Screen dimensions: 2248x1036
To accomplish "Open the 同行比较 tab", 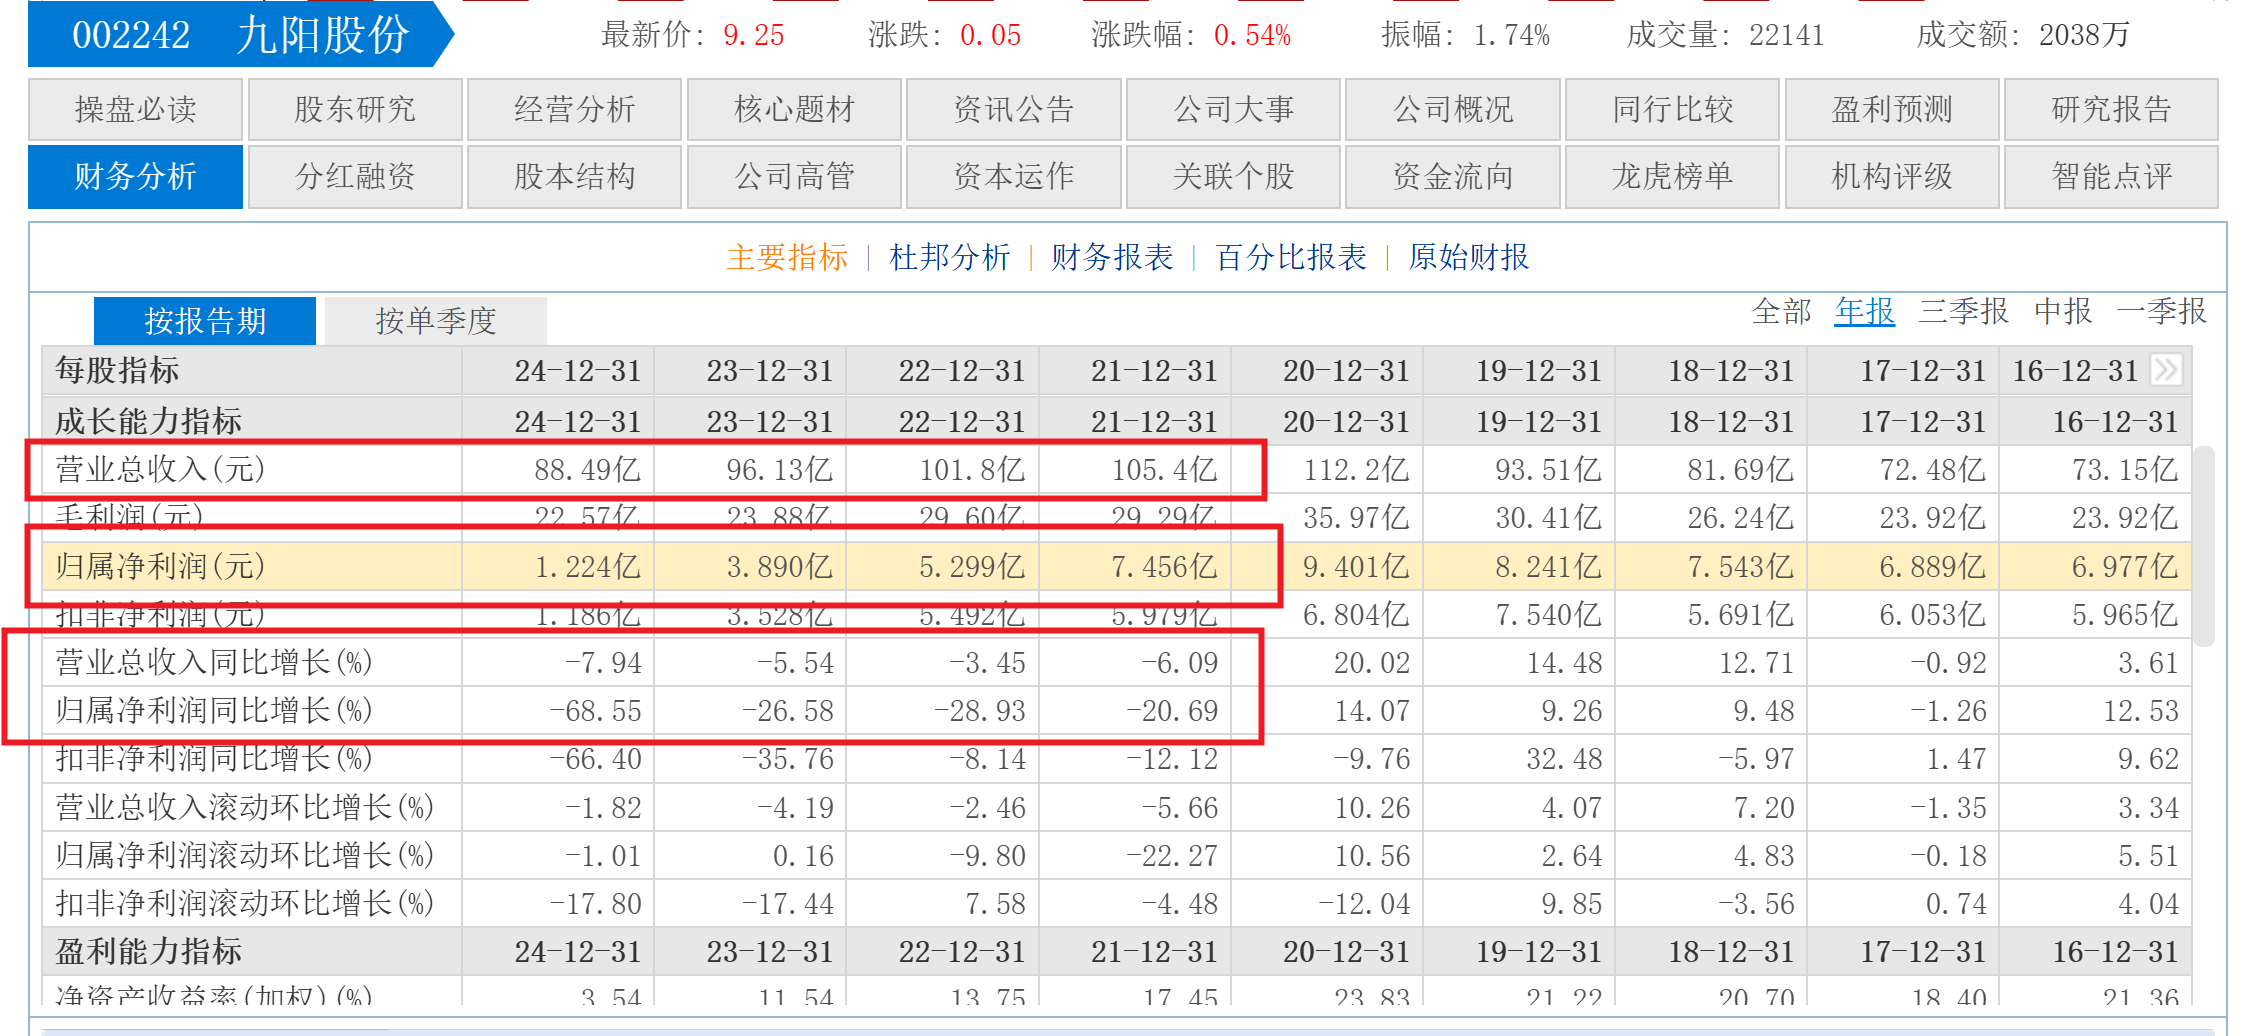I will [x=1672, y=109].
